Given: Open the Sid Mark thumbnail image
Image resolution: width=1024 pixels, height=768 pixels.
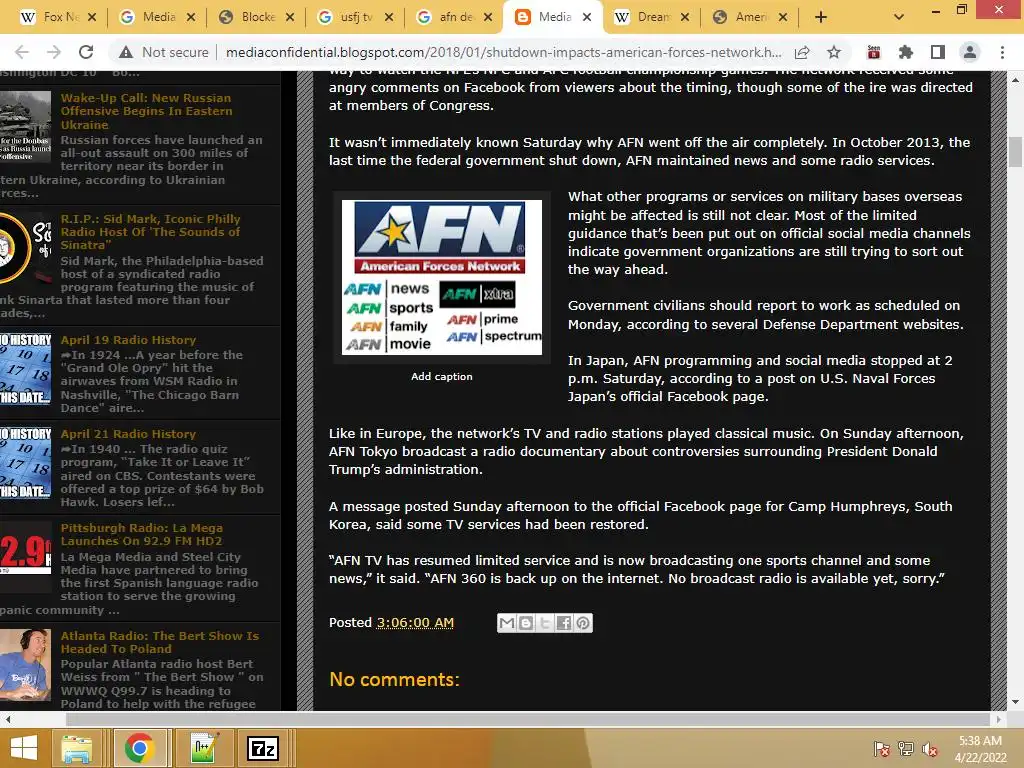Looking at the screenshot, I should pos(25,248).
